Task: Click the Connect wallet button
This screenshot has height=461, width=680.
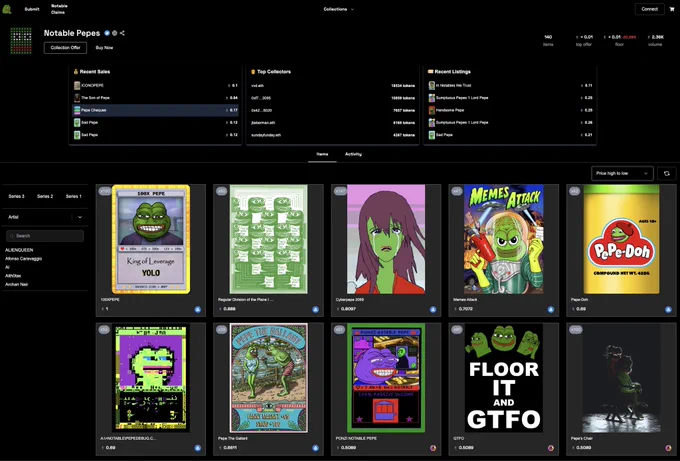Action: (x=650, y=9)
